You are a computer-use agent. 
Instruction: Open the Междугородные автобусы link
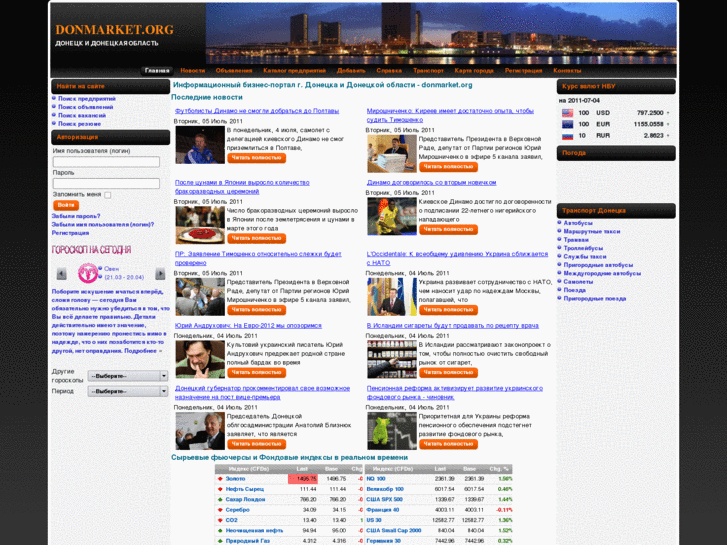pyautogui.click(x=602, y=273)
